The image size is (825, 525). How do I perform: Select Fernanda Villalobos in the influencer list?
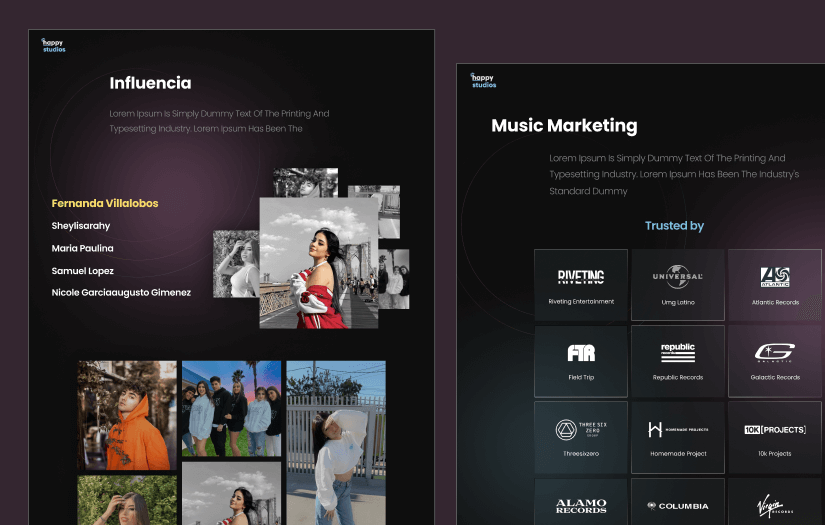click(105, 203)
